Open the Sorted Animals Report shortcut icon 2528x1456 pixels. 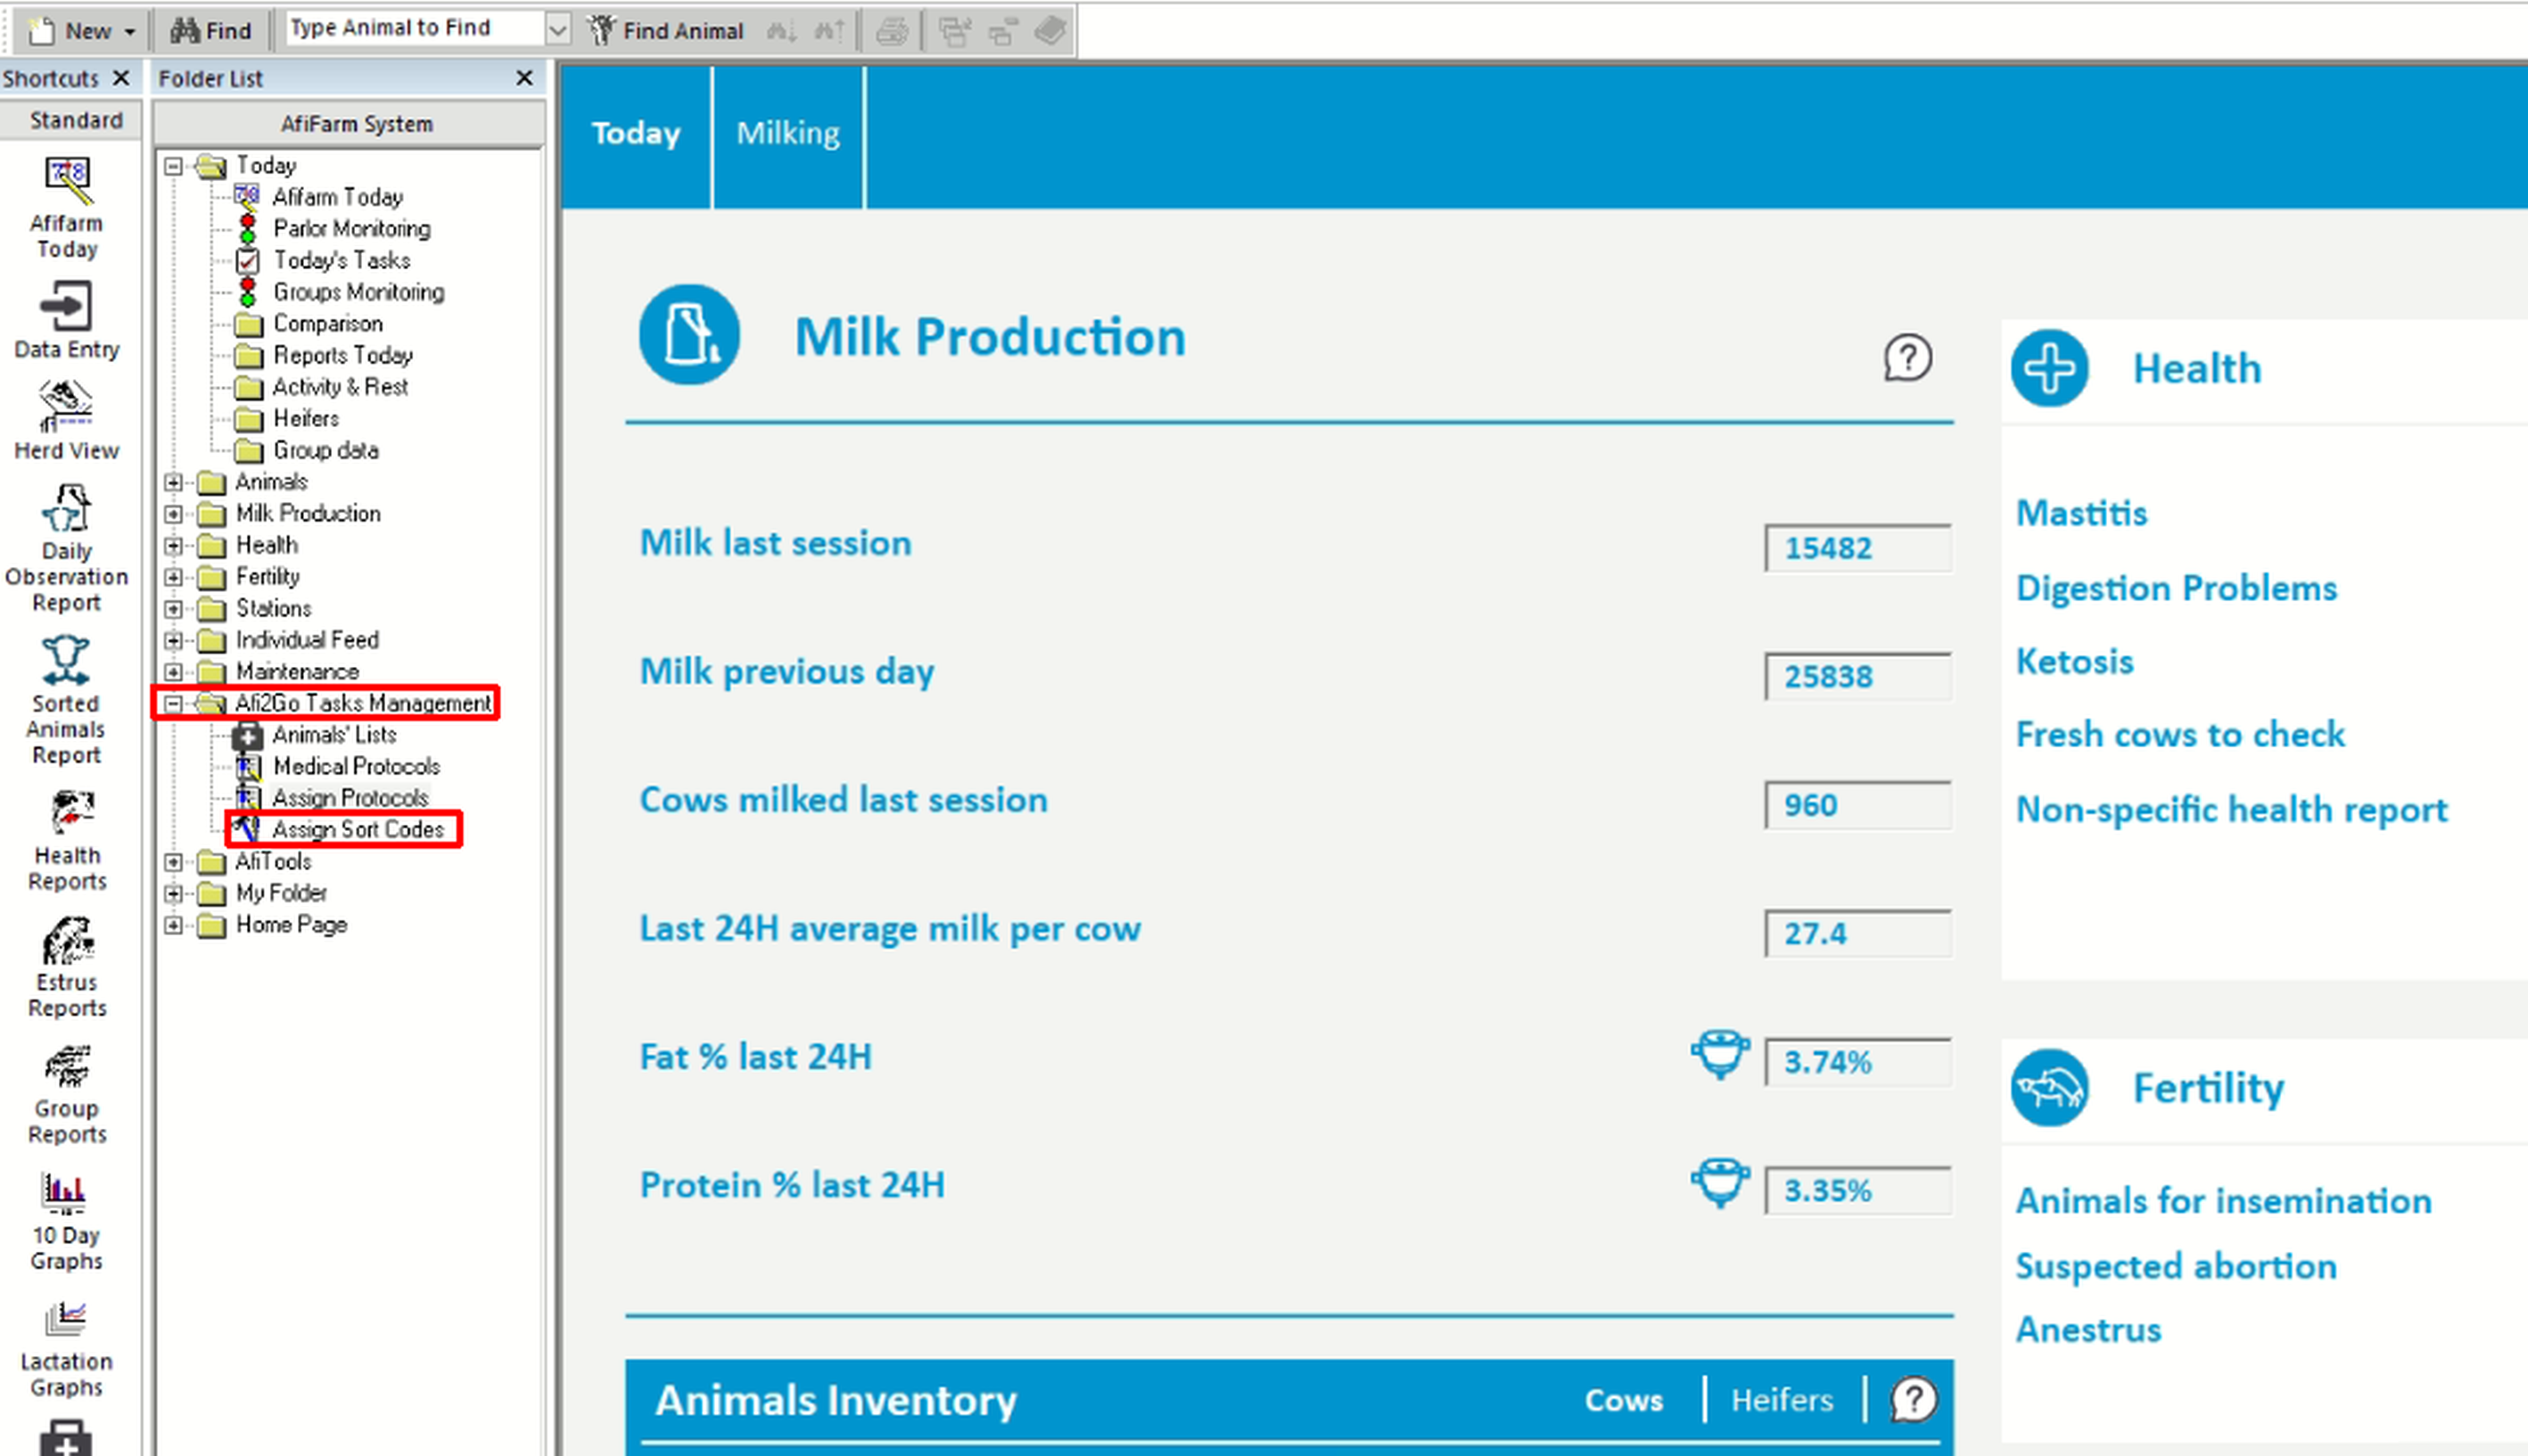66,662
